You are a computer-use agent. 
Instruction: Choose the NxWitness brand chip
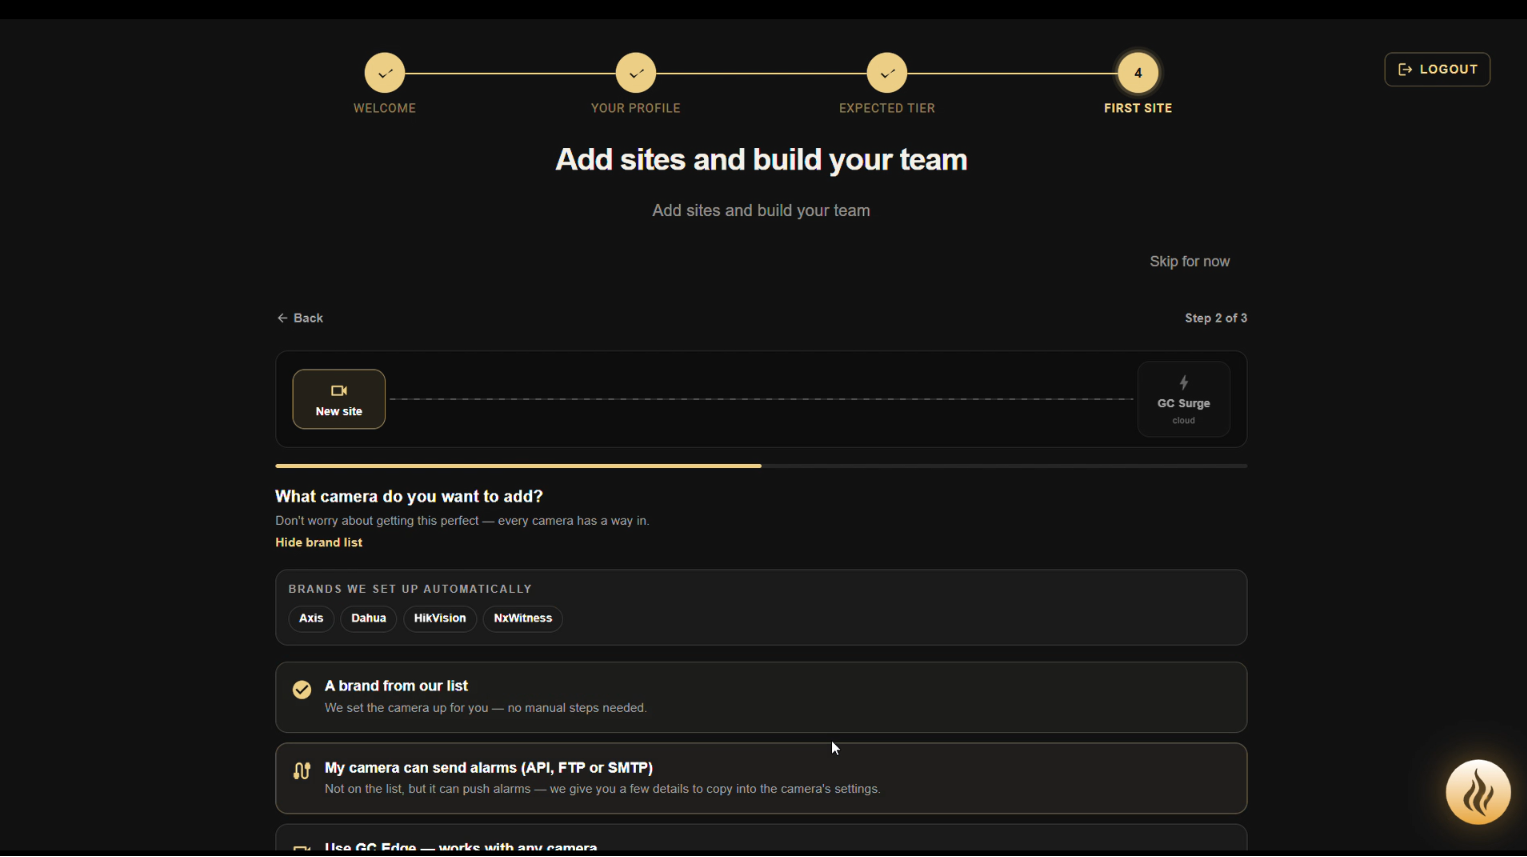click(x=523, y=618)
